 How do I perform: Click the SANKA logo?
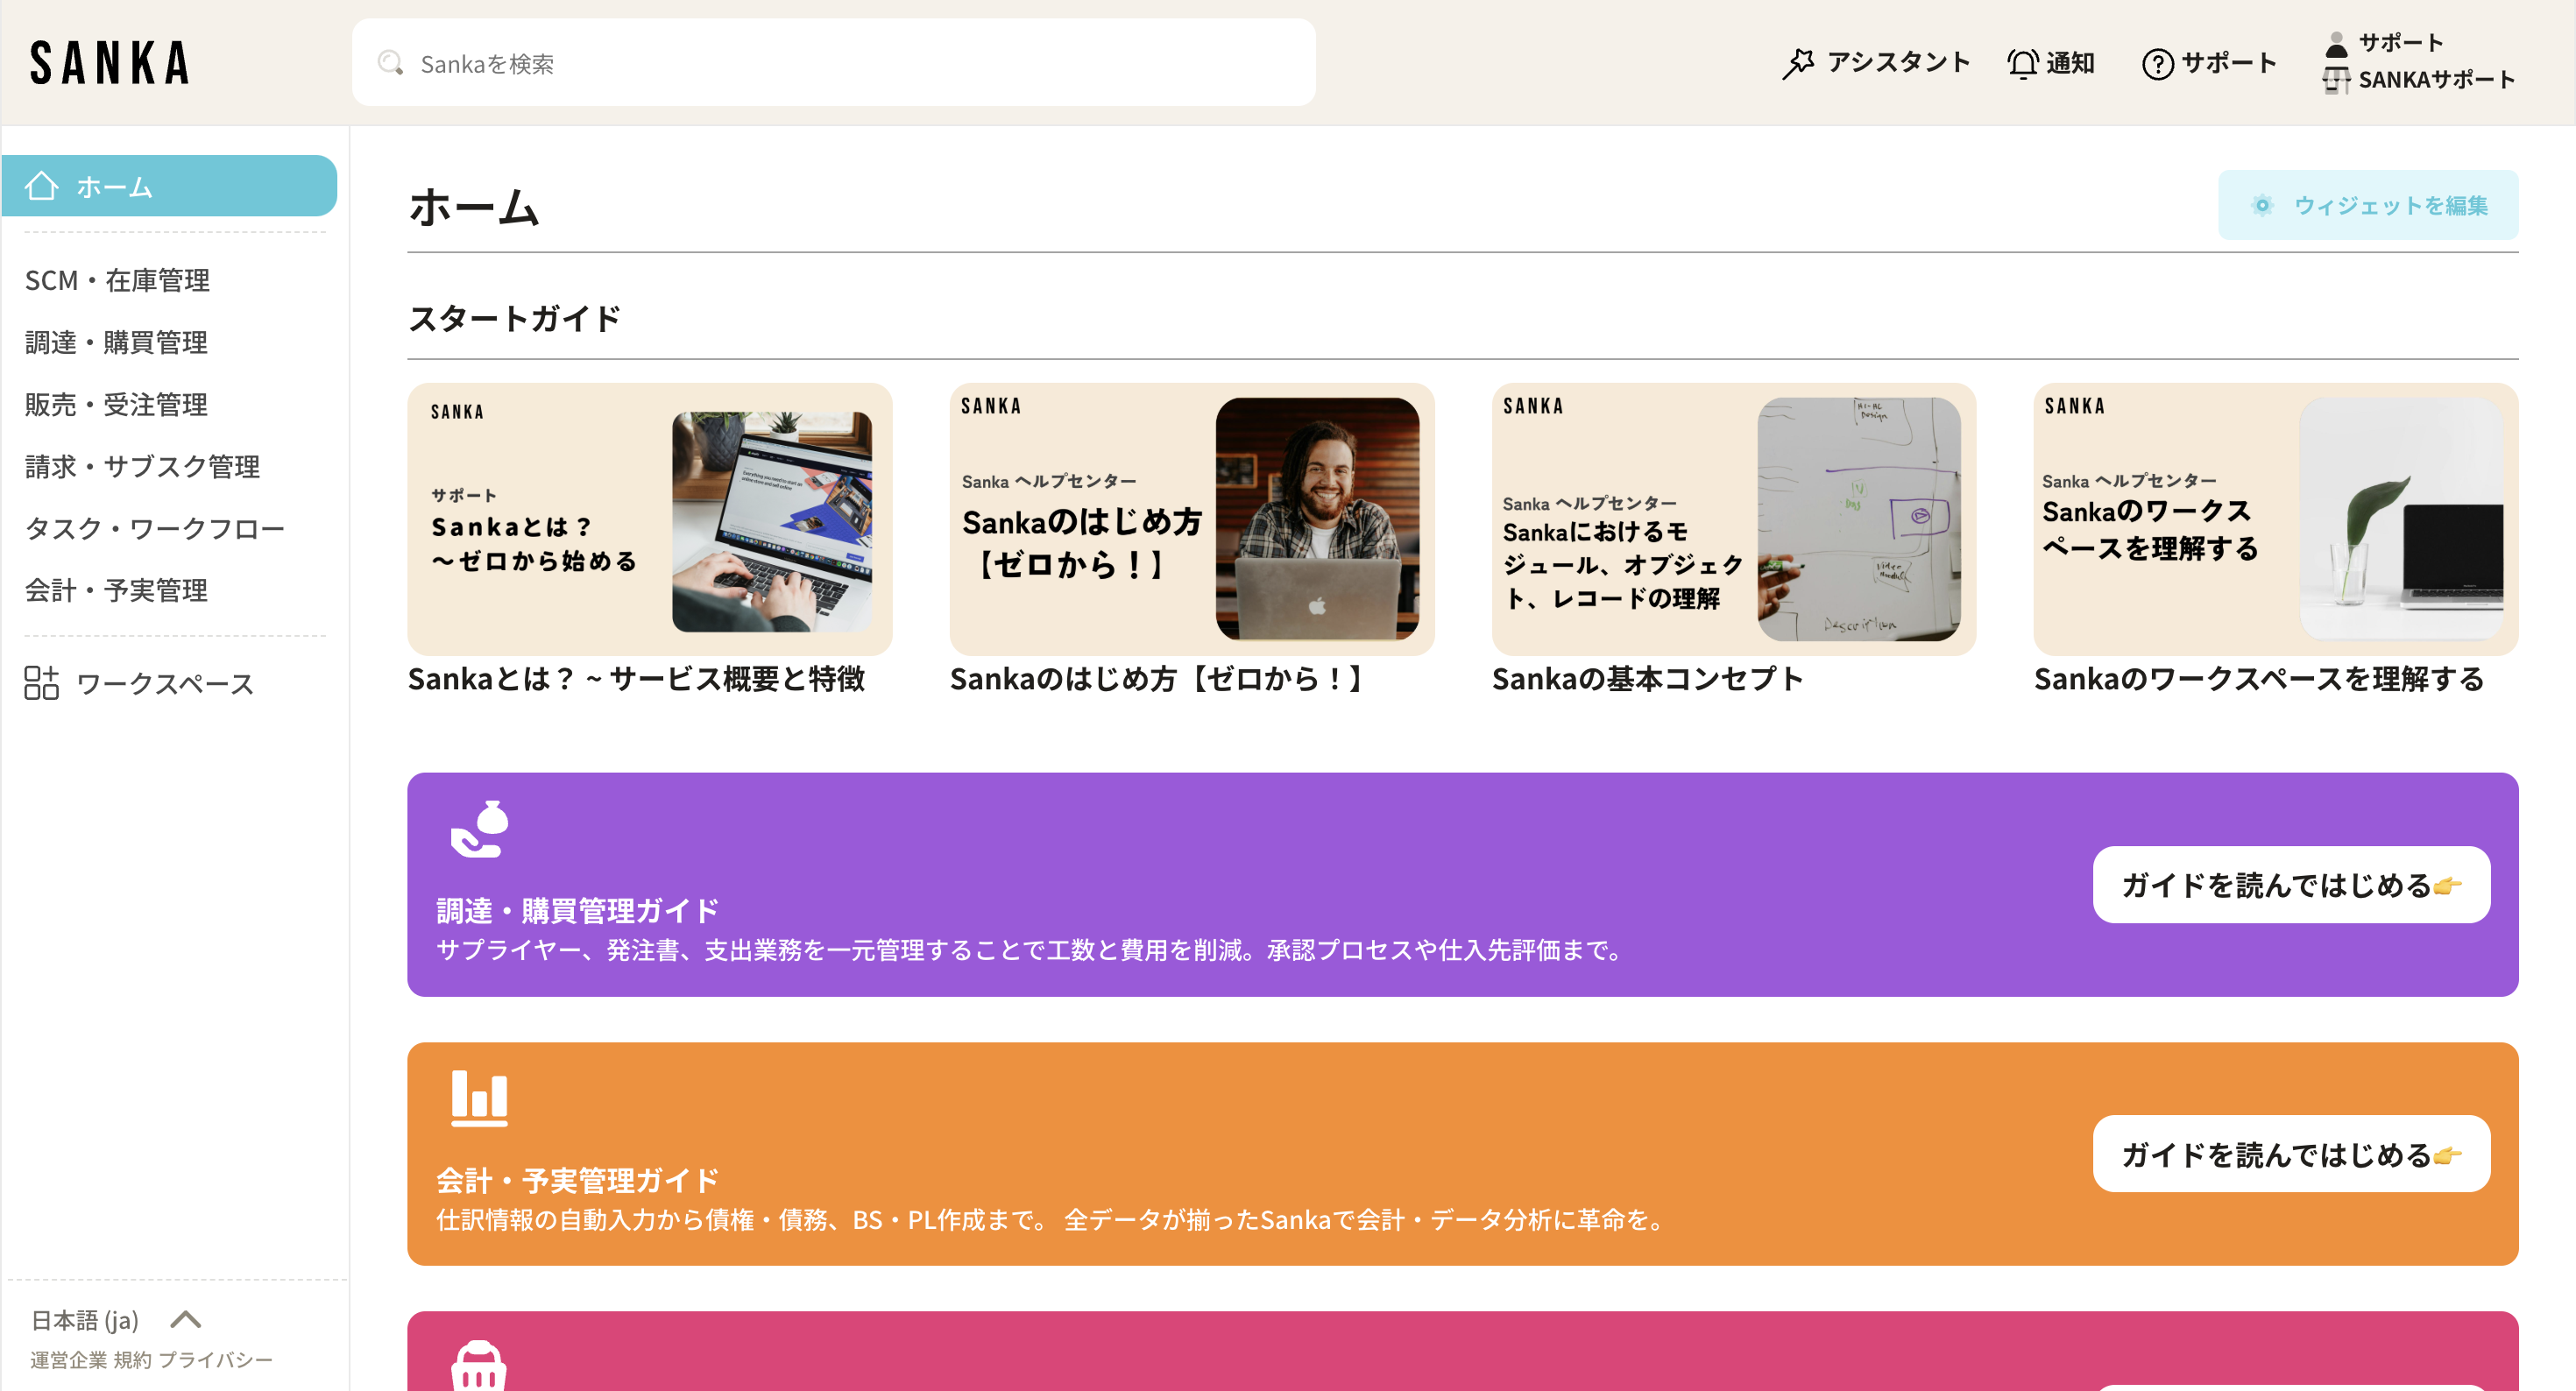pos(109,63)
